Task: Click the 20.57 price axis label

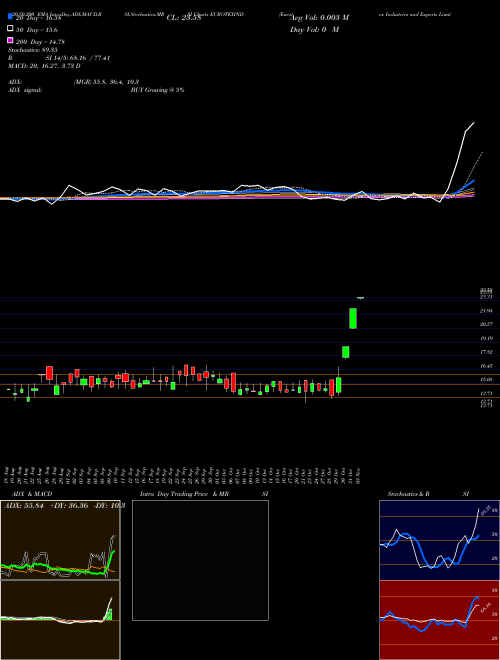Action: pos(486,324)
